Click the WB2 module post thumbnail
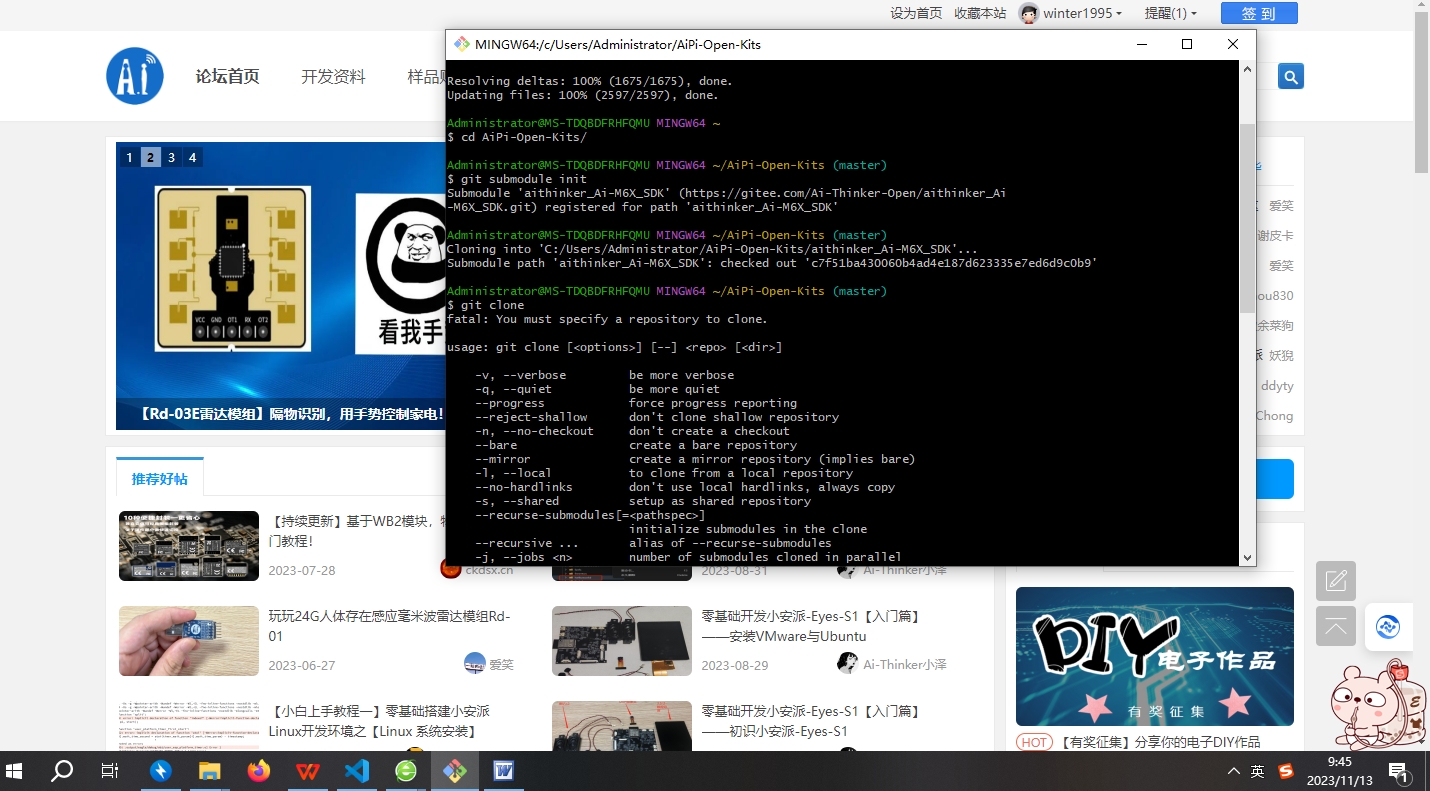This screenshot has height=791, width=1430. pyautogui.click(x=189, y=546)
